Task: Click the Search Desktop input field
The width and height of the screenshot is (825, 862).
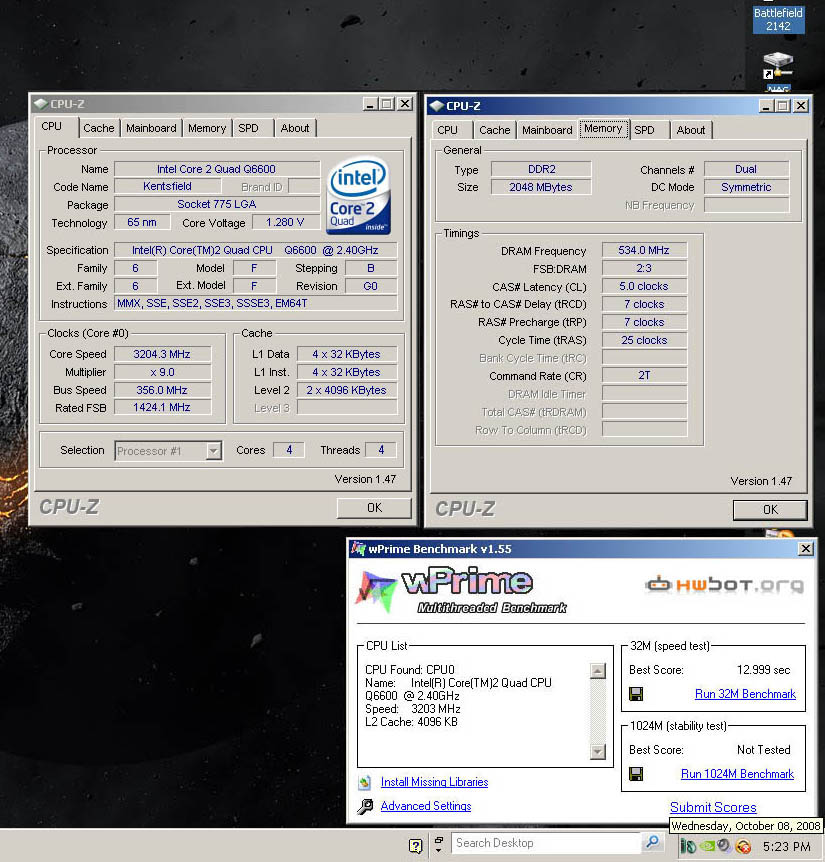Action: pyautogui.click(x=546, y=843)
